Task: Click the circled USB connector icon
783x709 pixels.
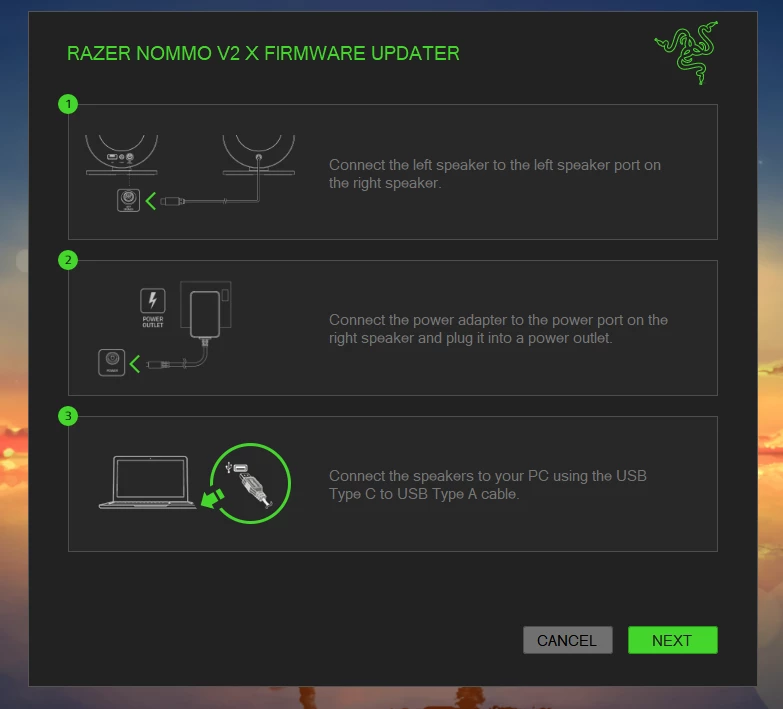Action: click(x=250, y=483)
